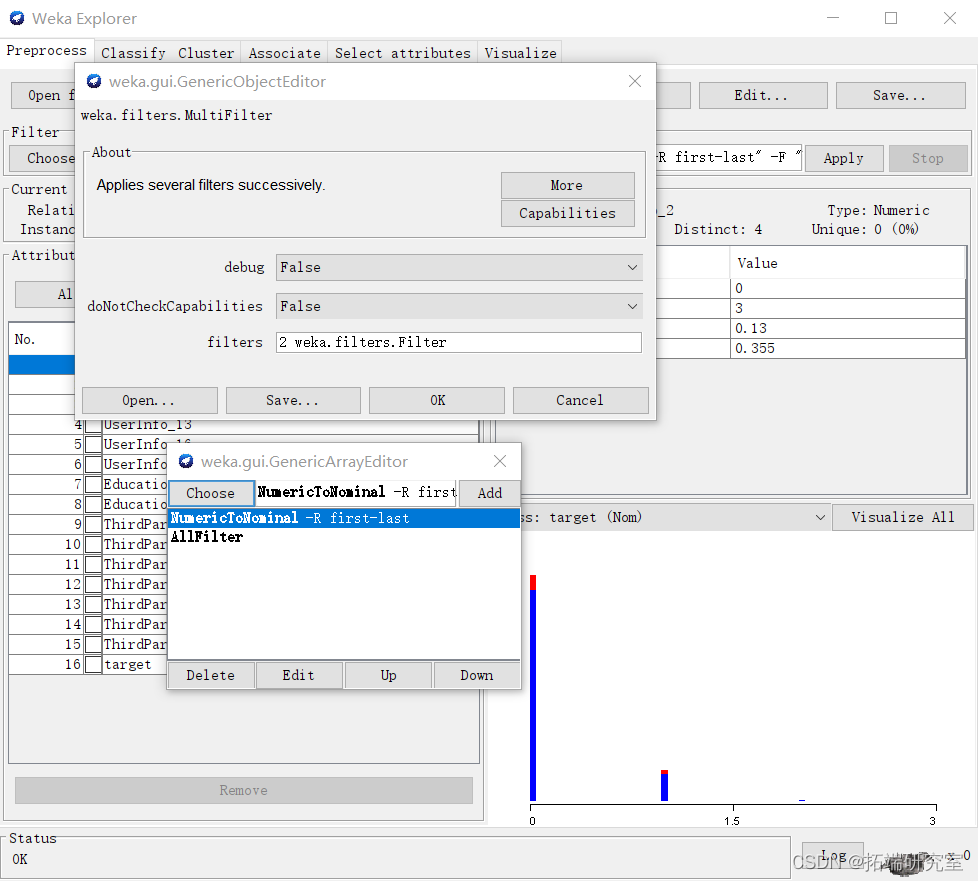Select the Preprocess tab
The image size is (978, 881).
(47, 51)
